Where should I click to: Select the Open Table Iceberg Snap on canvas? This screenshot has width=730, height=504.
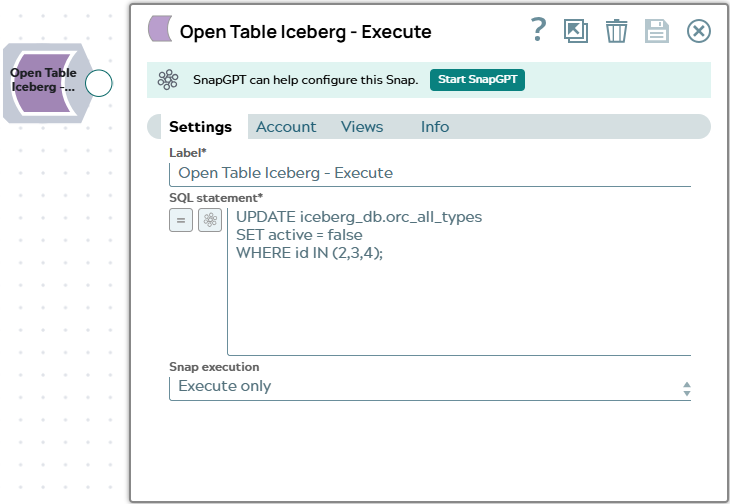click(45, 83)
